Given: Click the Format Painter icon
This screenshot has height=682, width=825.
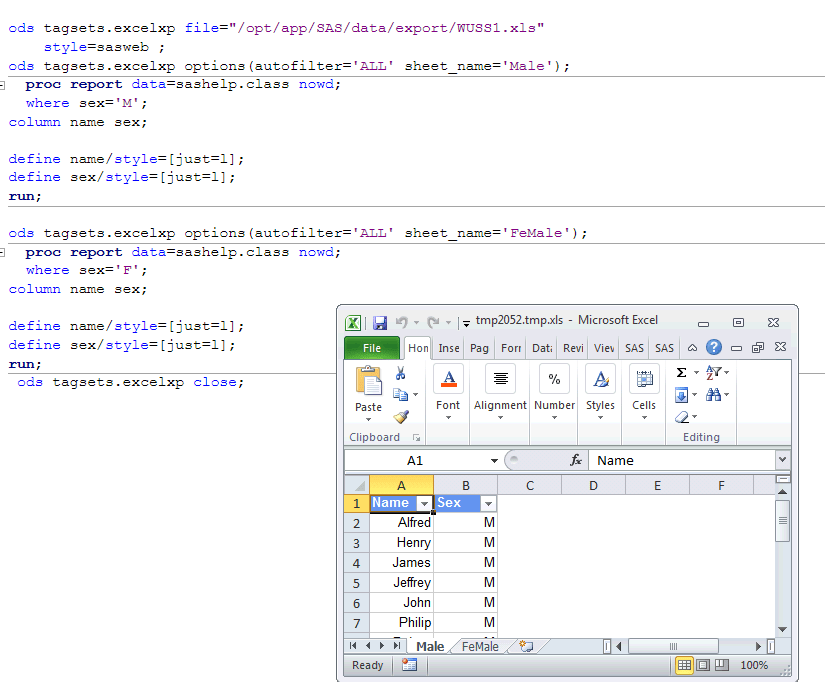Looking at the screenshot, I should point(401,415).
